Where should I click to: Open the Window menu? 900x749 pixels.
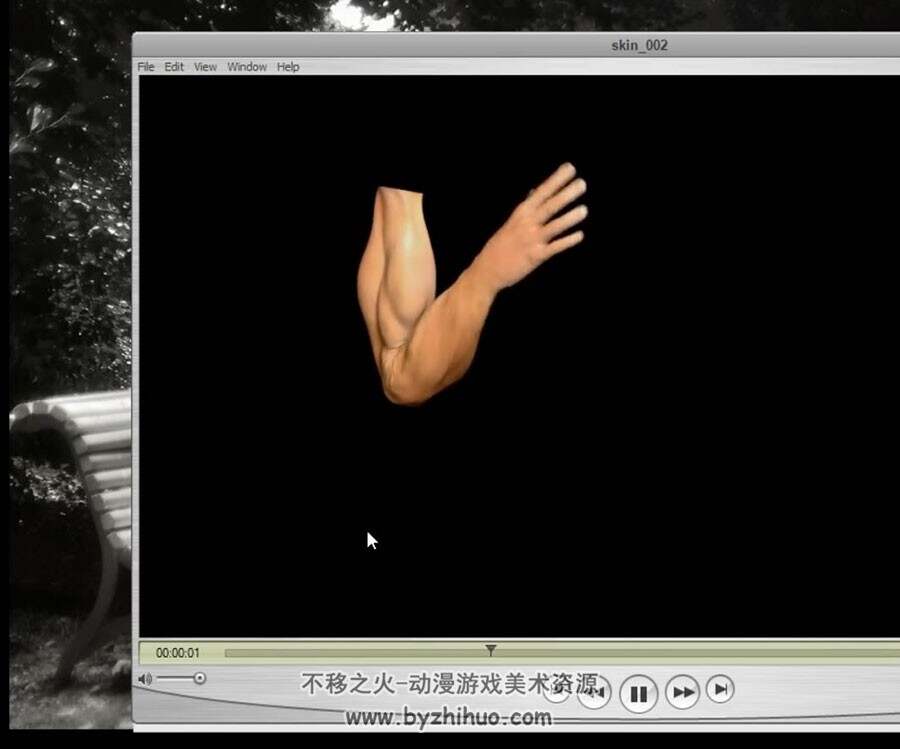[x=247, y=67]
